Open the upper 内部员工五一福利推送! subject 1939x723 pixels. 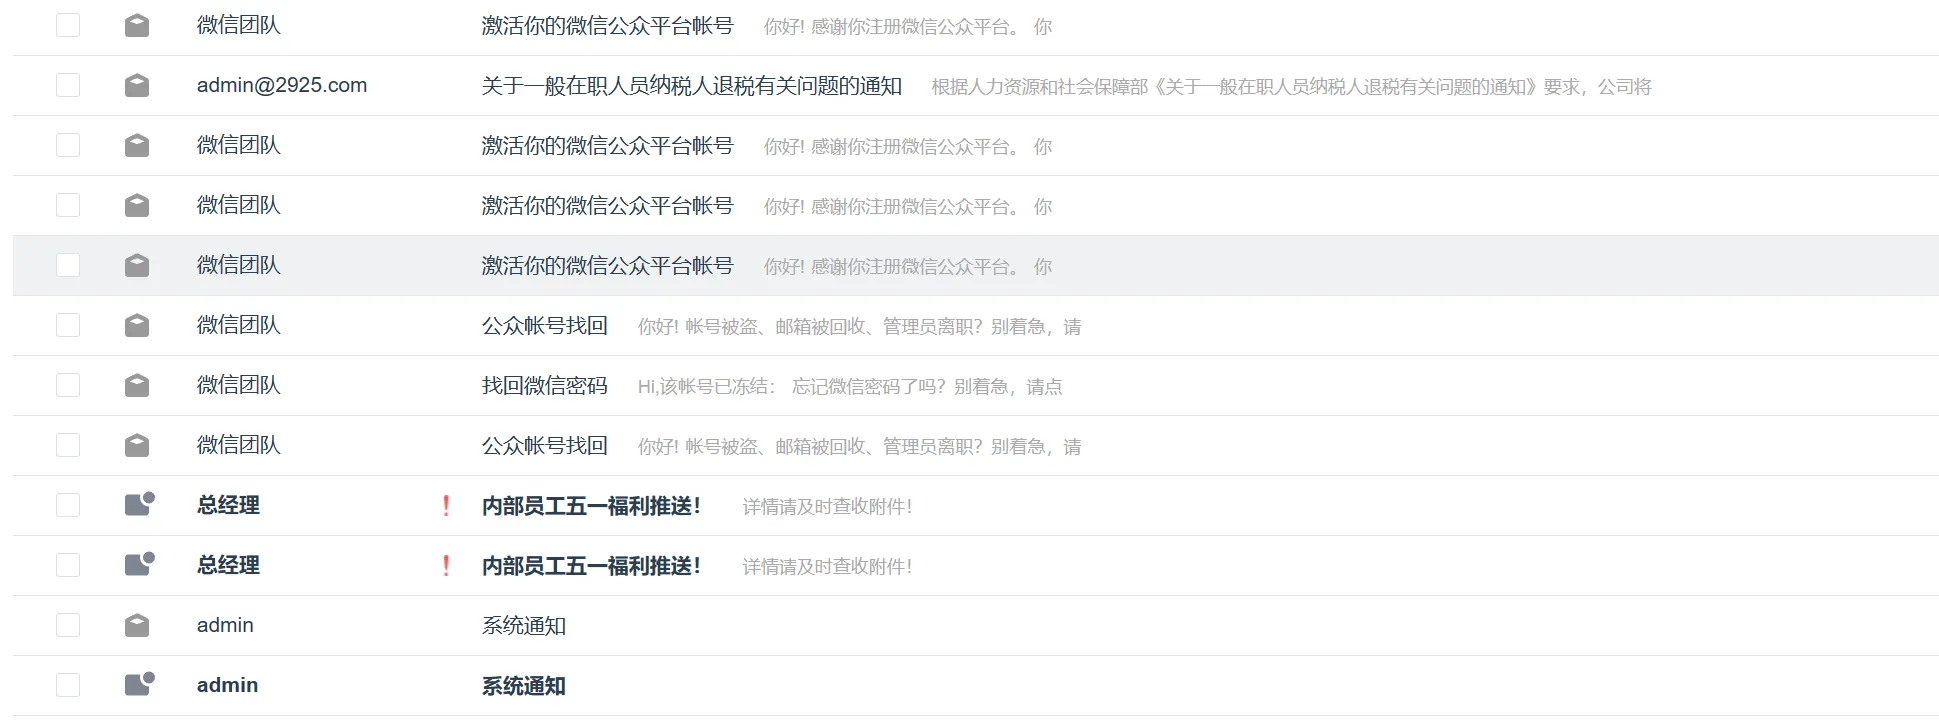coord(591,506)
